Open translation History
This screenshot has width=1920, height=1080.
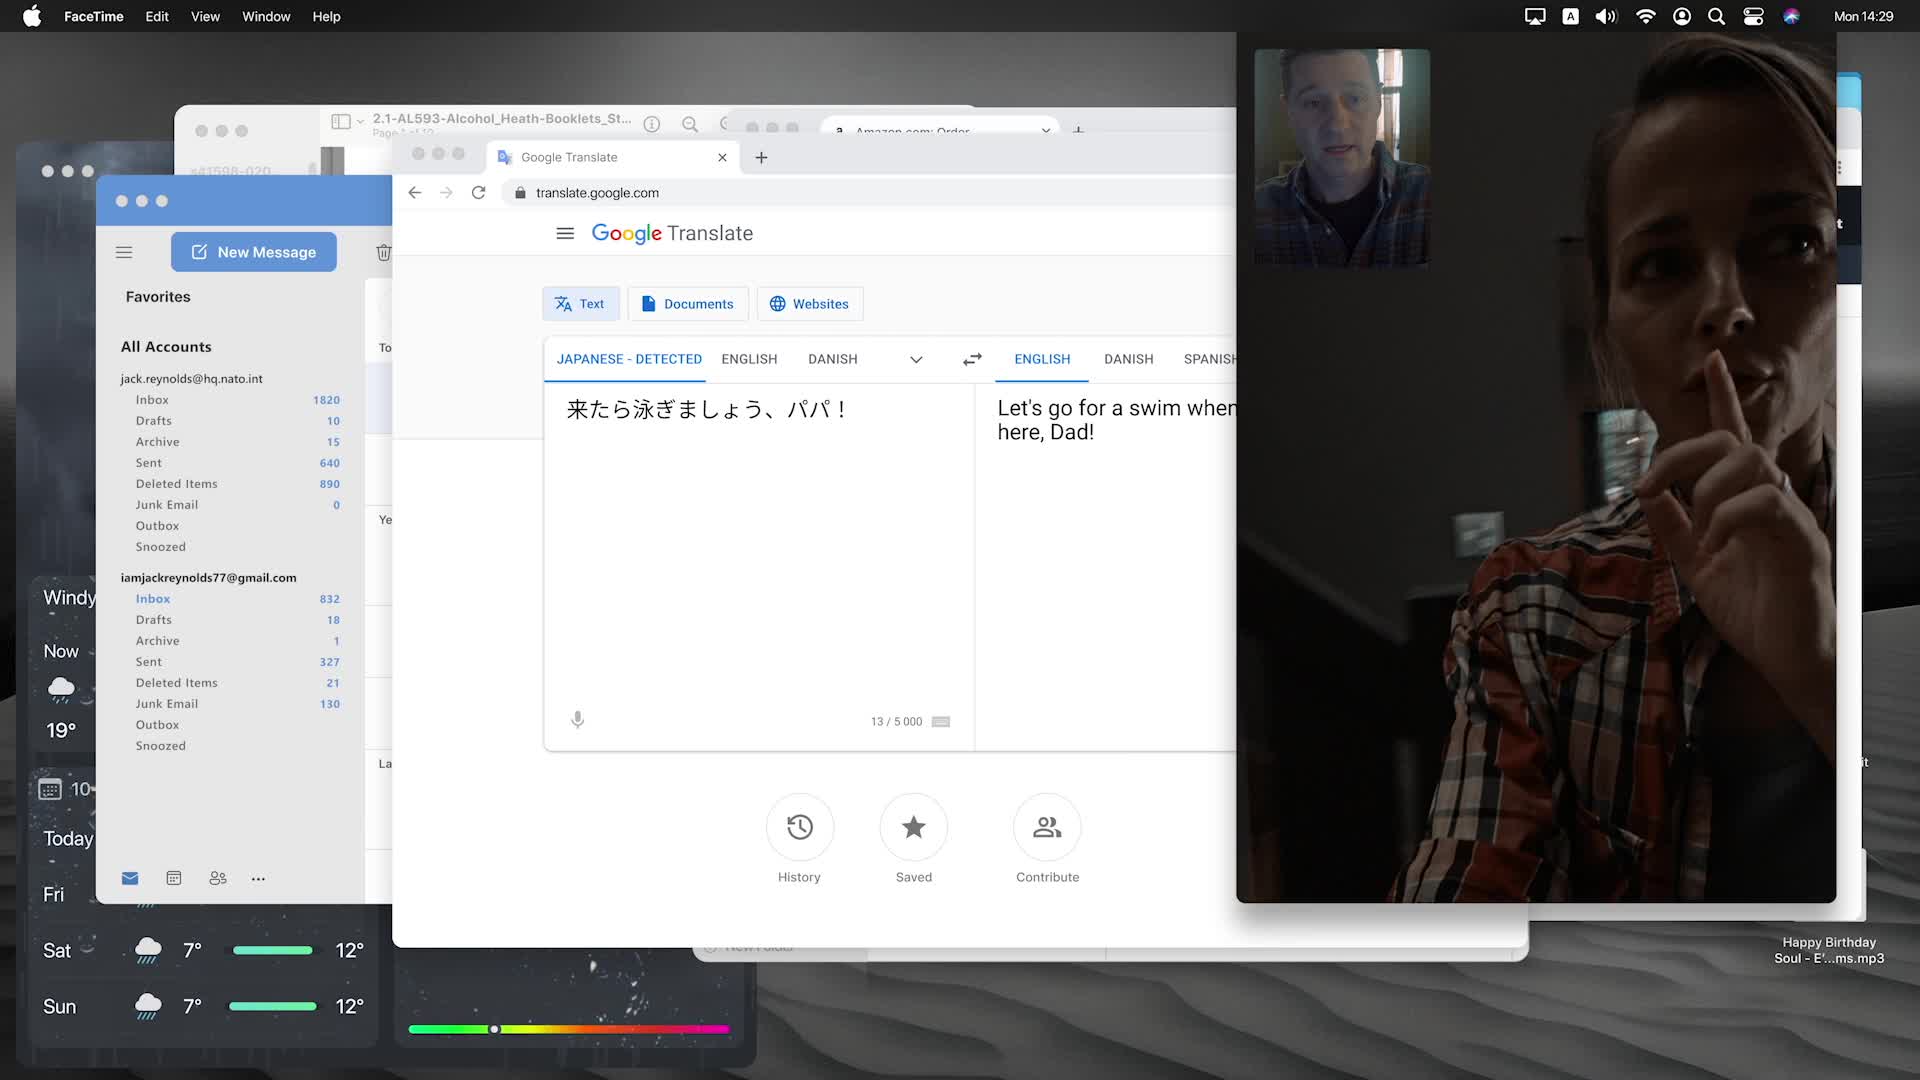tap(800, 827)
